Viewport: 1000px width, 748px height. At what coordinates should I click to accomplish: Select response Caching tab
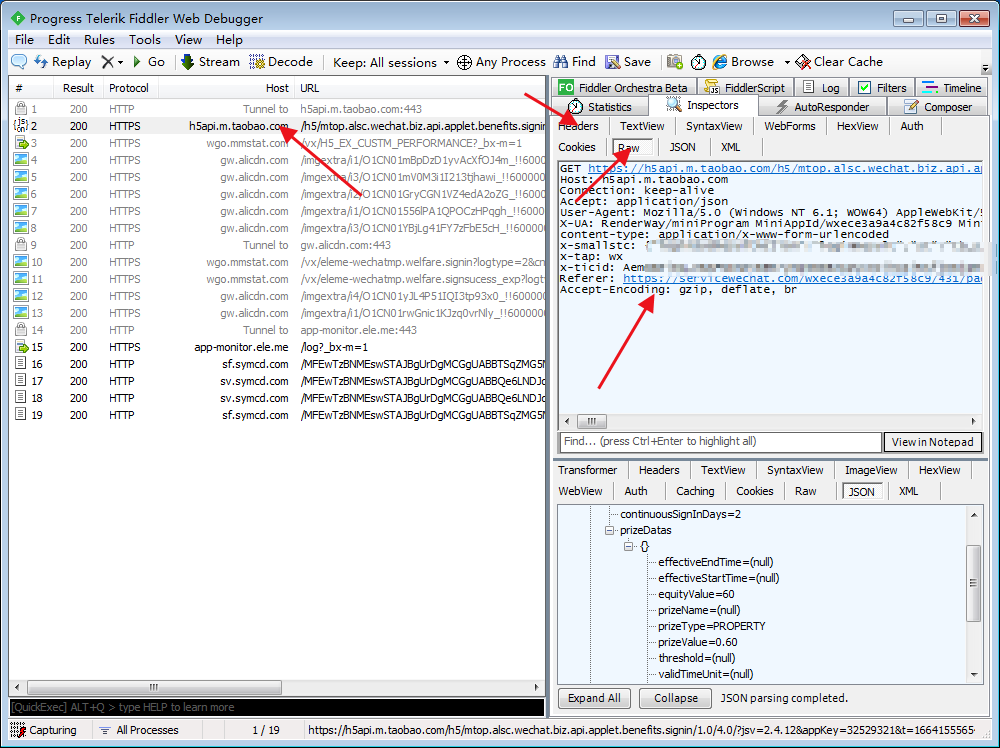pyautogui.click(x=695, y=491)
